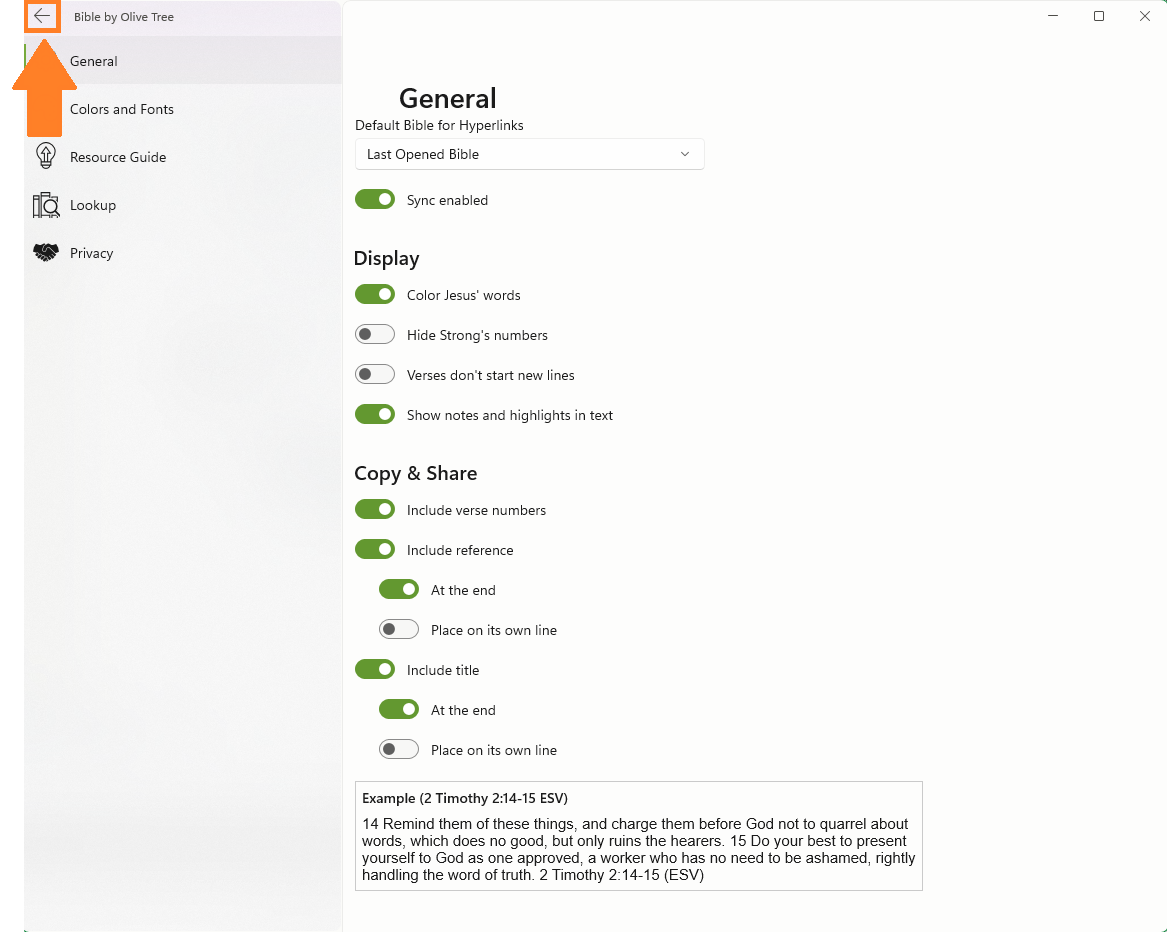
Task: Click the Resource Guide lightbulb icon
Action: pos(46,156)
